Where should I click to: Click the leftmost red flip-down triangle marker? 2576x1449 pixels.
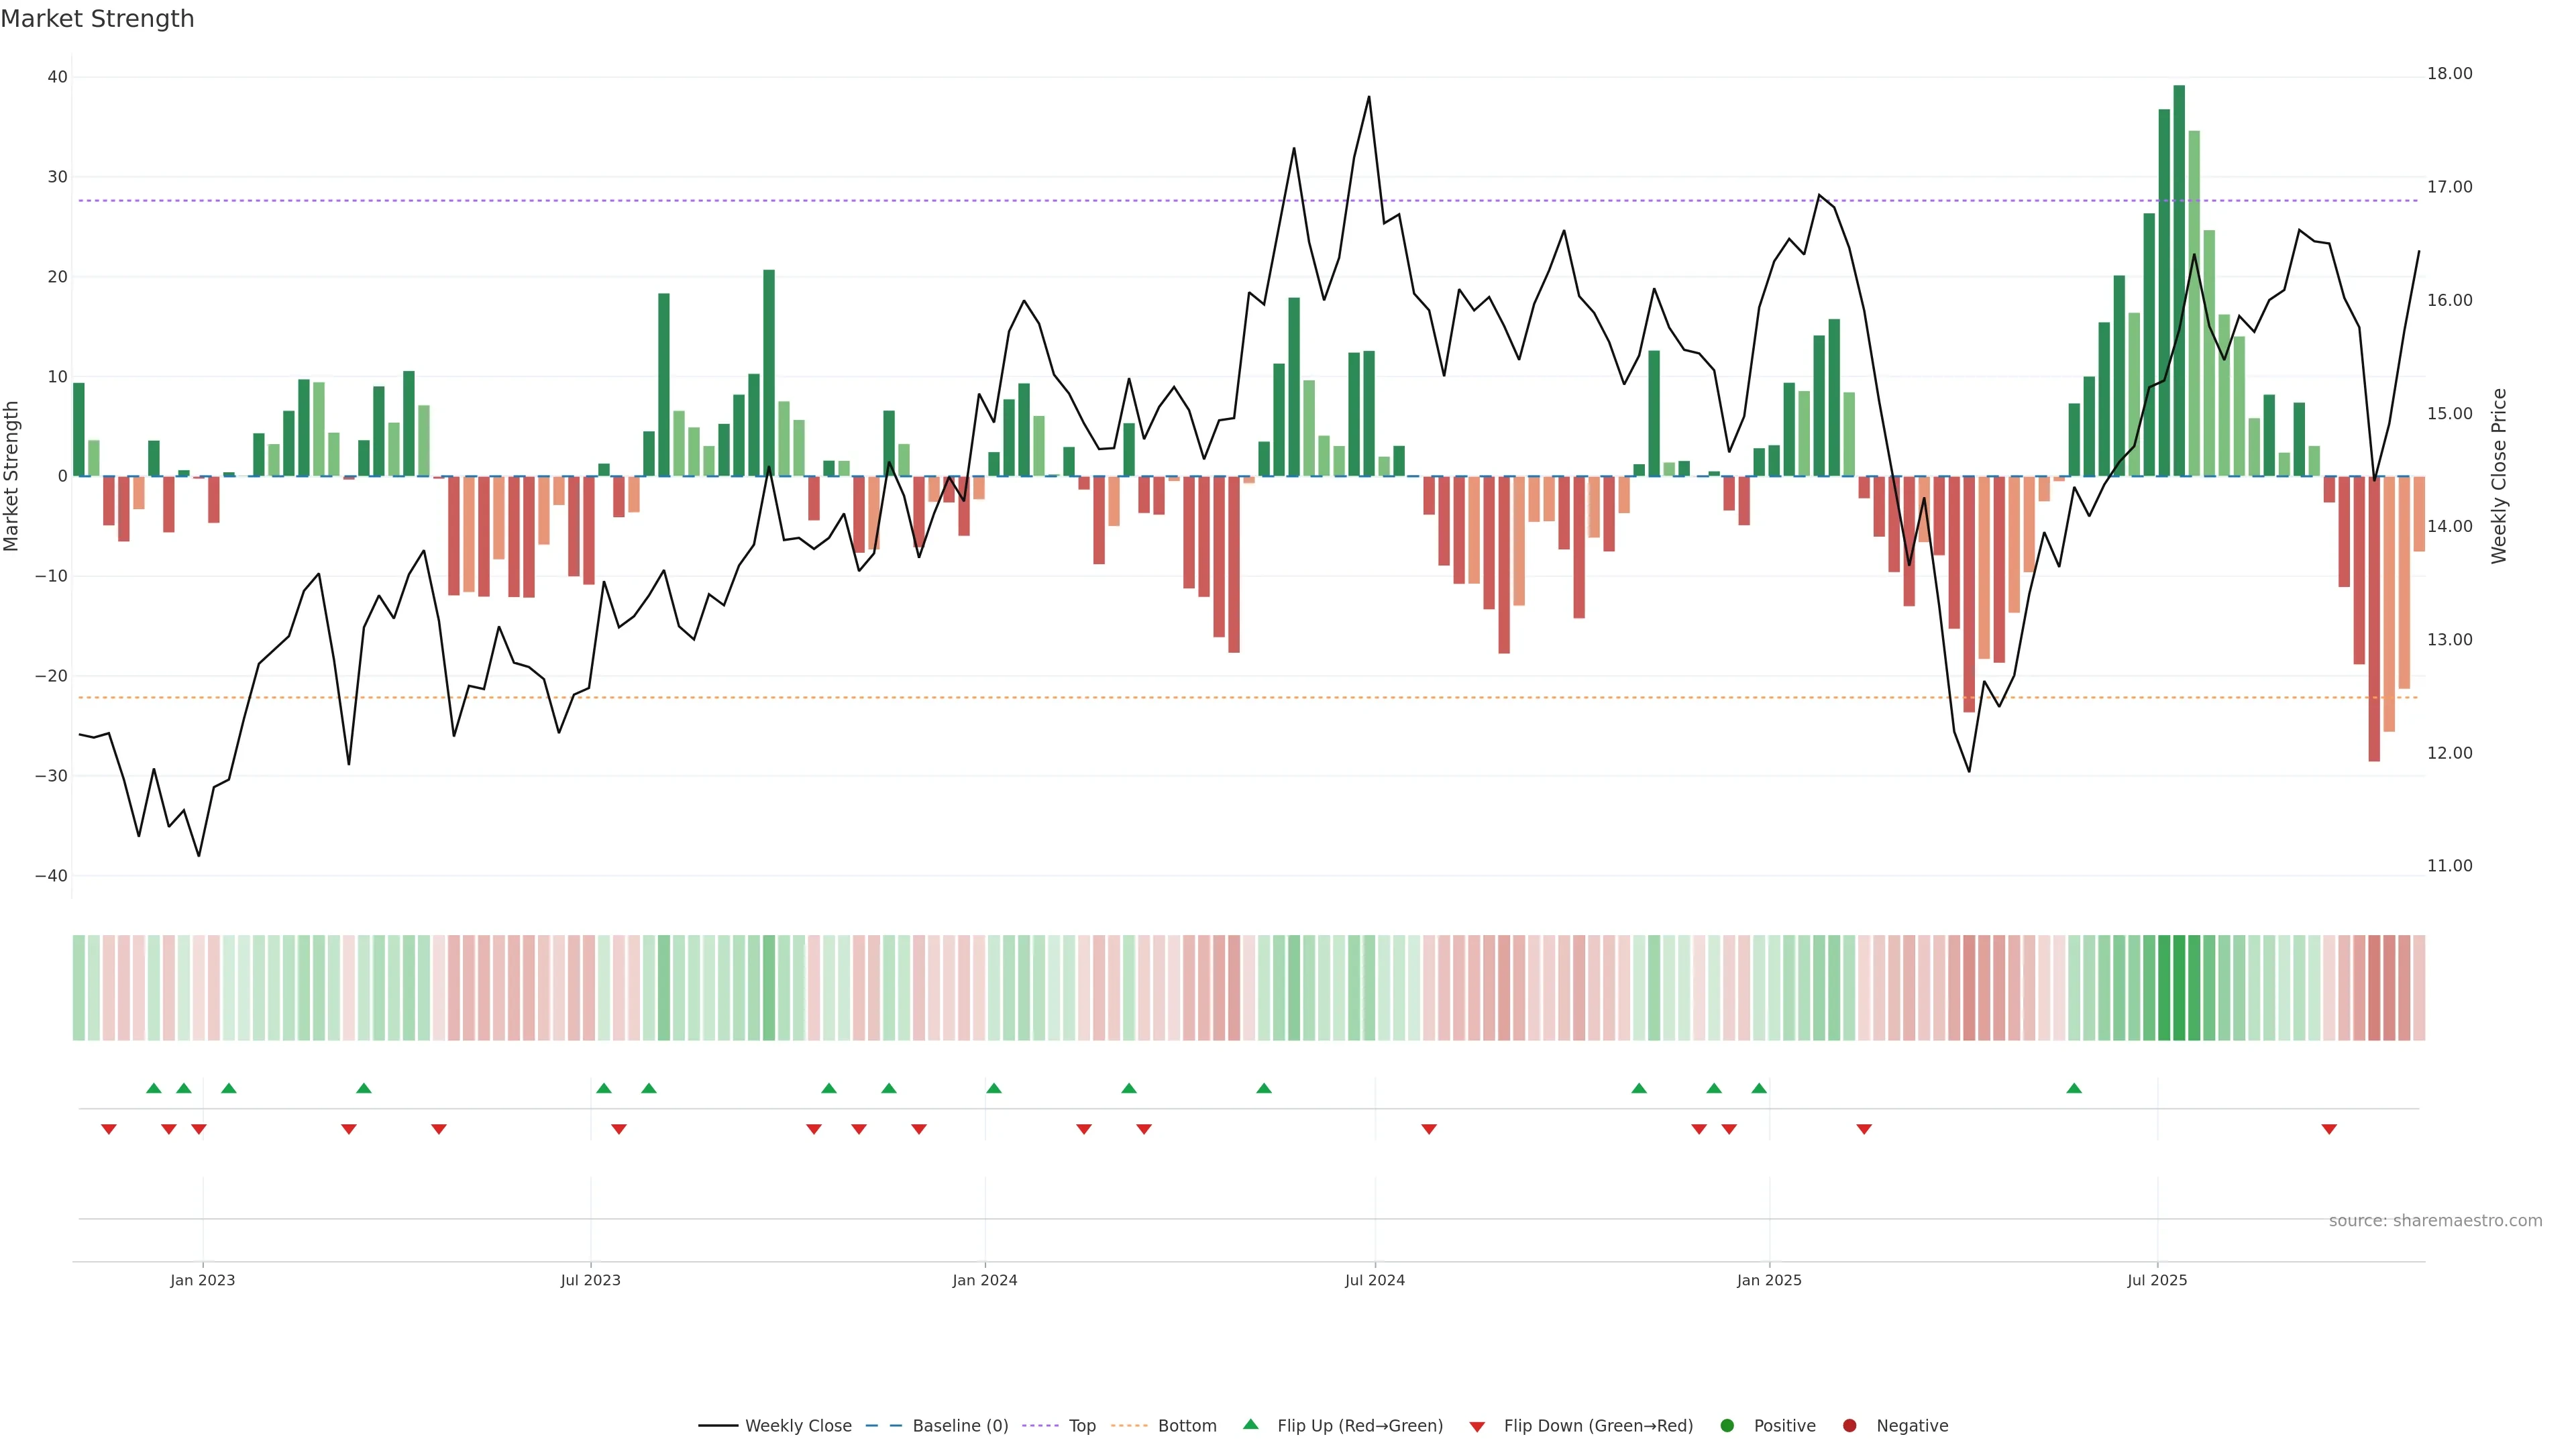point(109,1129)
